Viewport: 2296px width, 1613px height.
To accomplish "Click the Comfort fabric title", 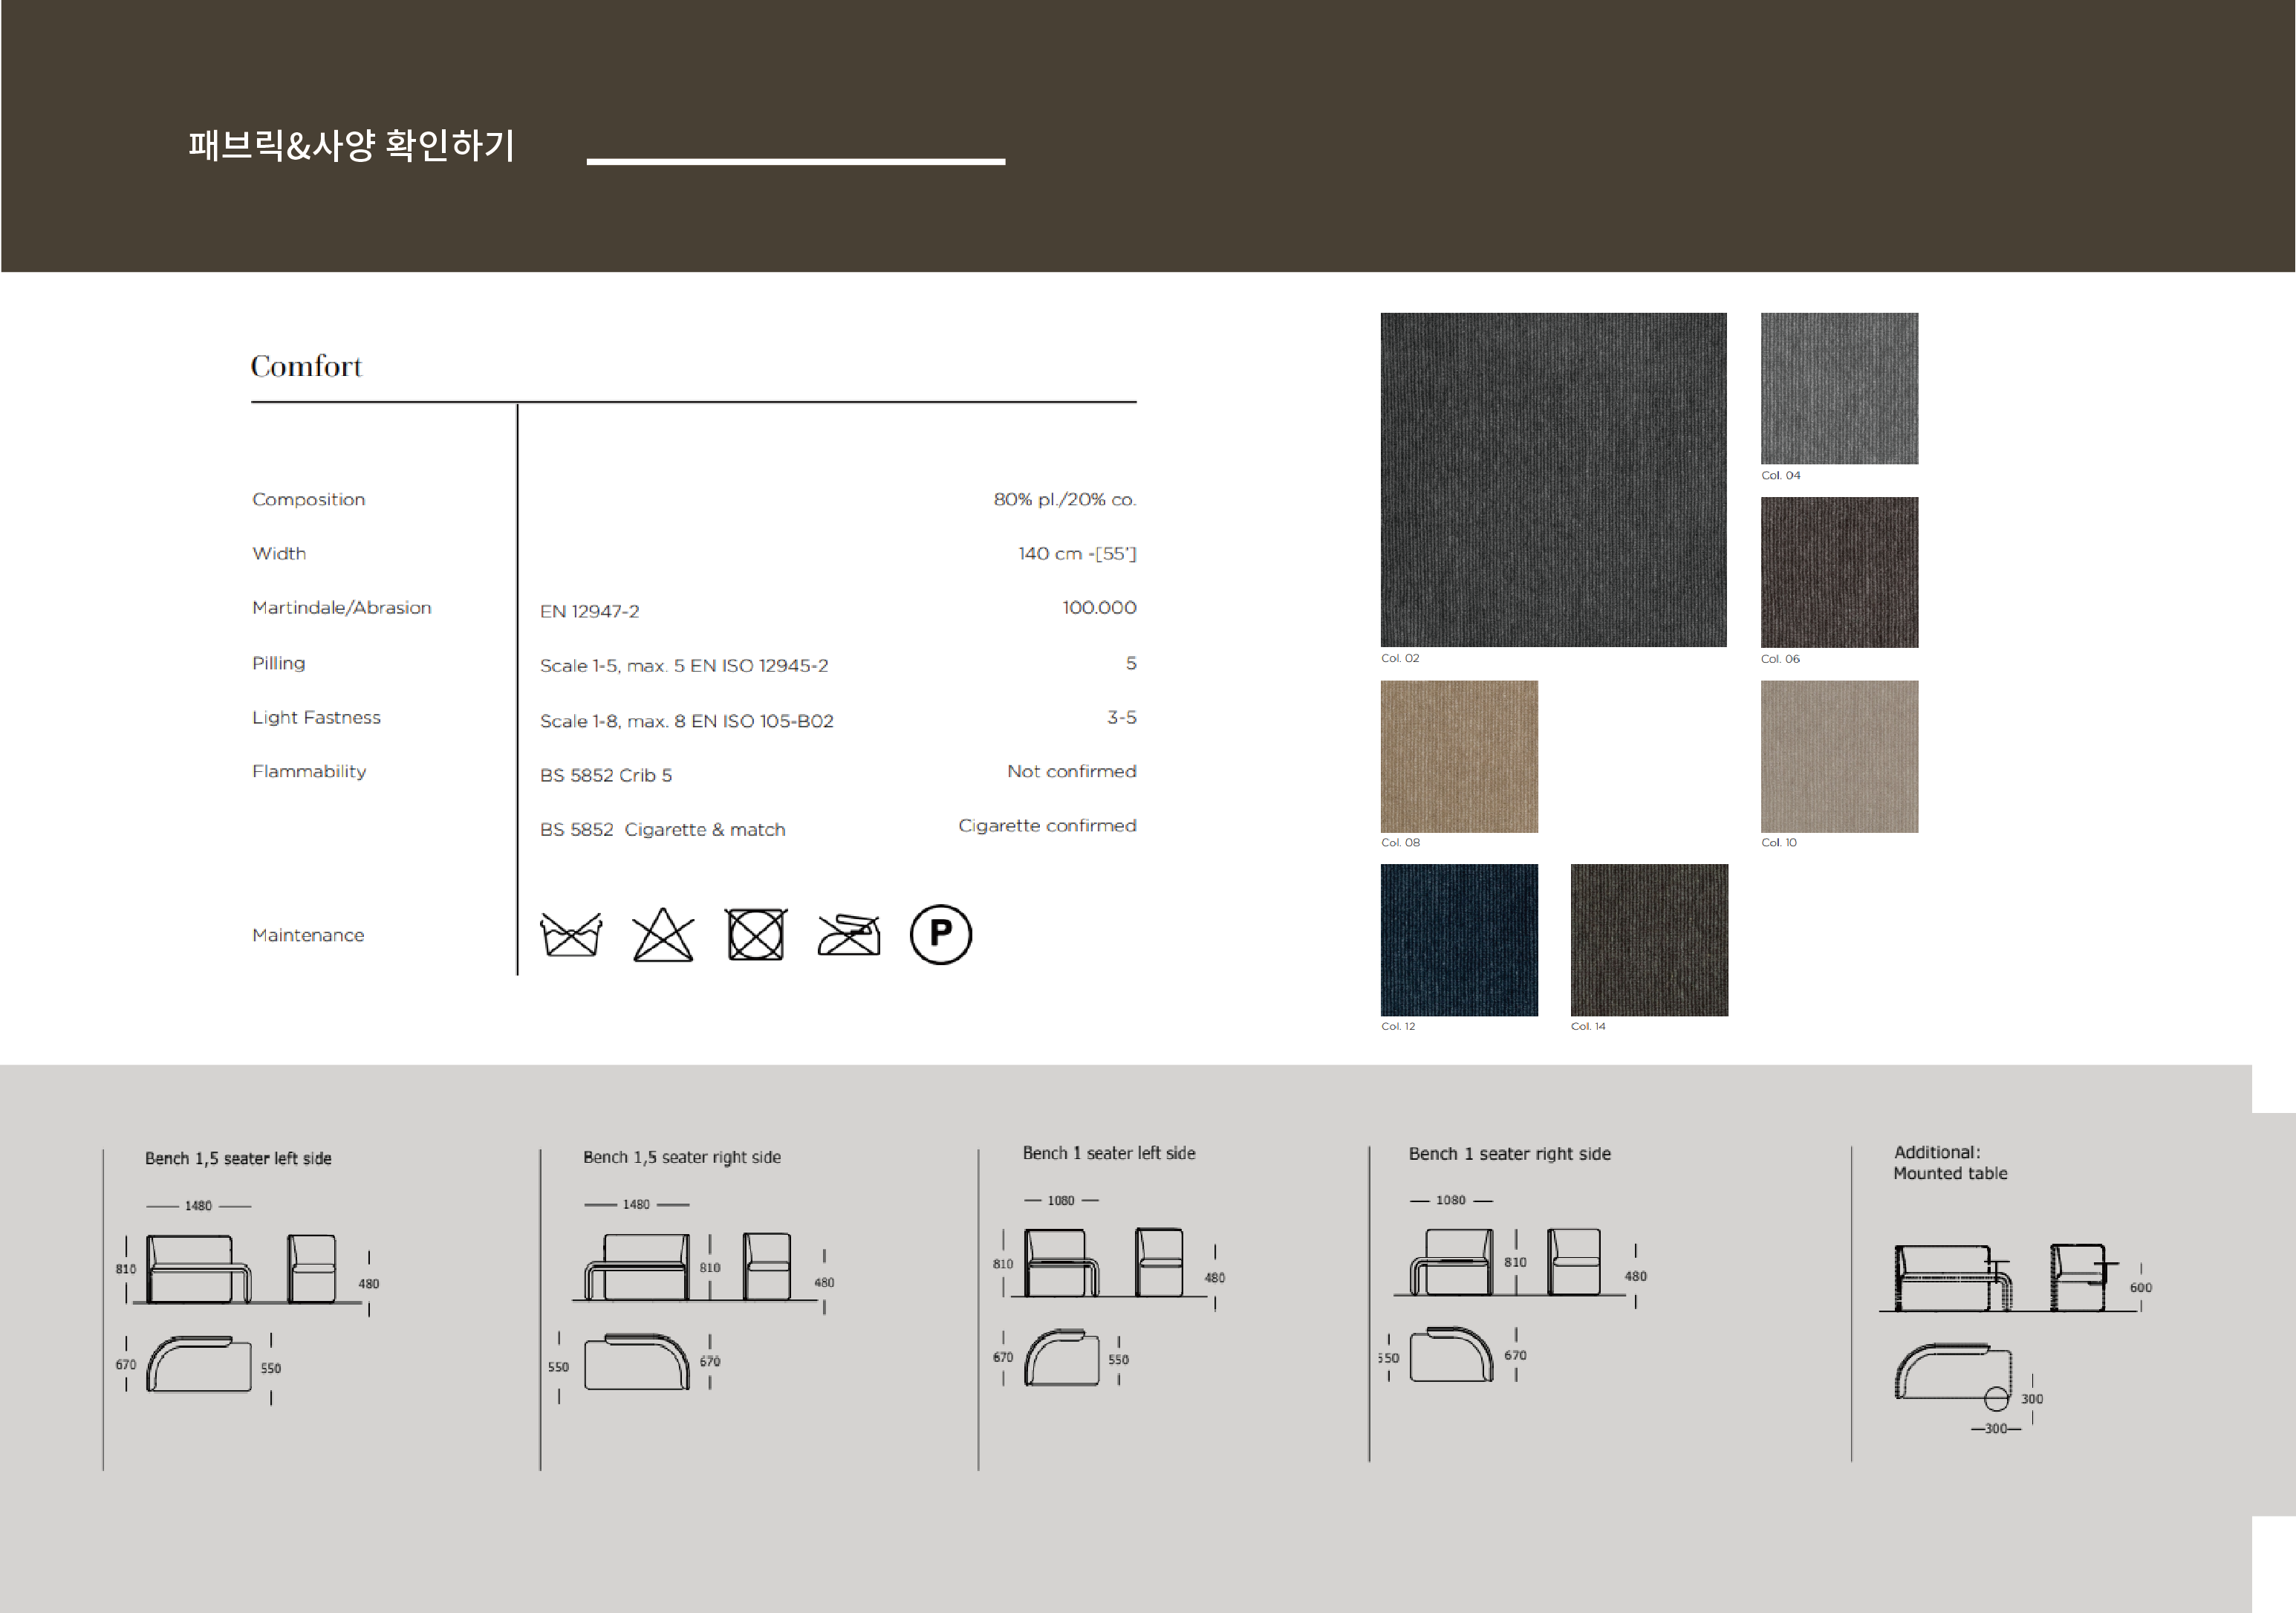I will click(306, 366).
